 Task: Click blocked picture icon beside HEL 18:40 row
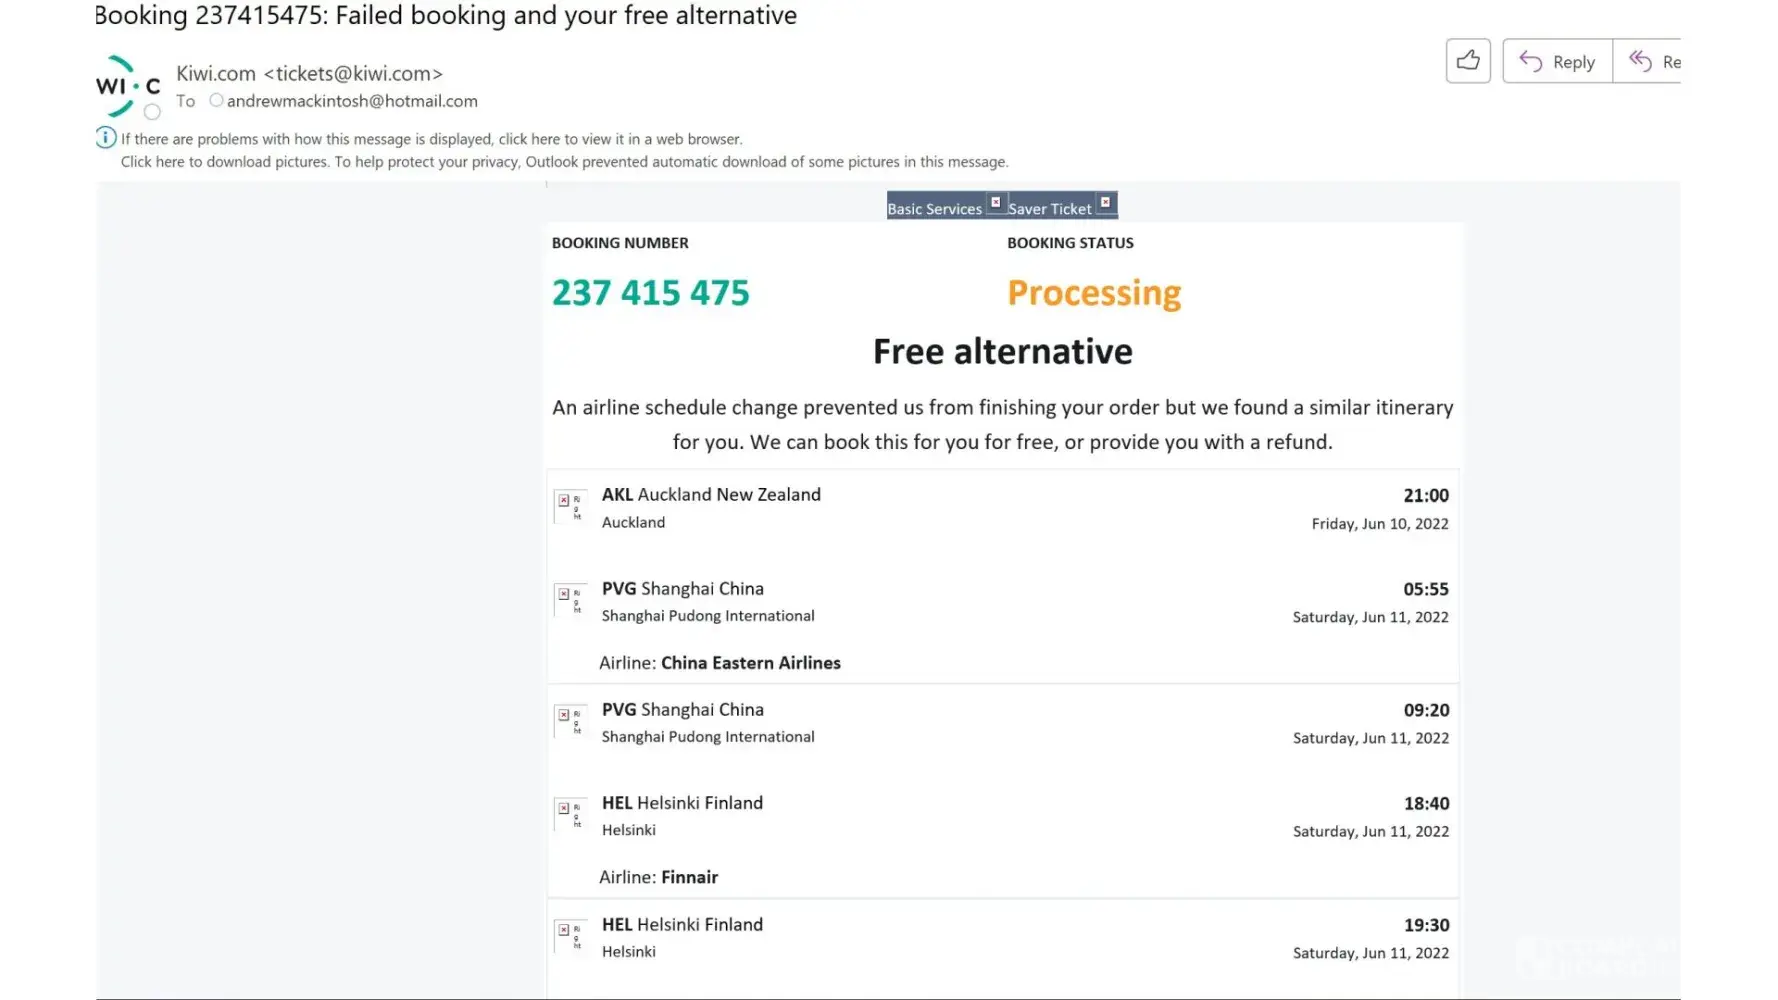coord(570,814)
